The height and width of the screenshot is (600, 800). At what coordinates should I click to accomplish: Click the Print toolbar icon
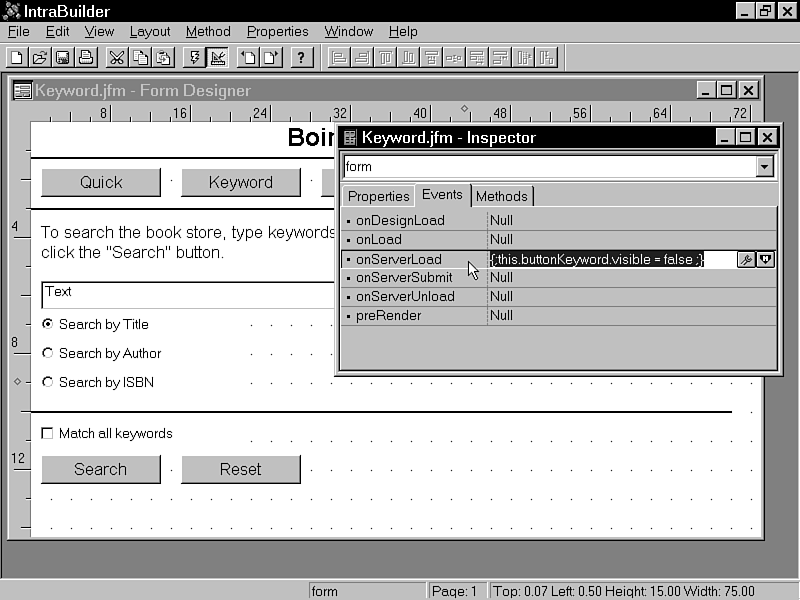[x=85, y=57]
